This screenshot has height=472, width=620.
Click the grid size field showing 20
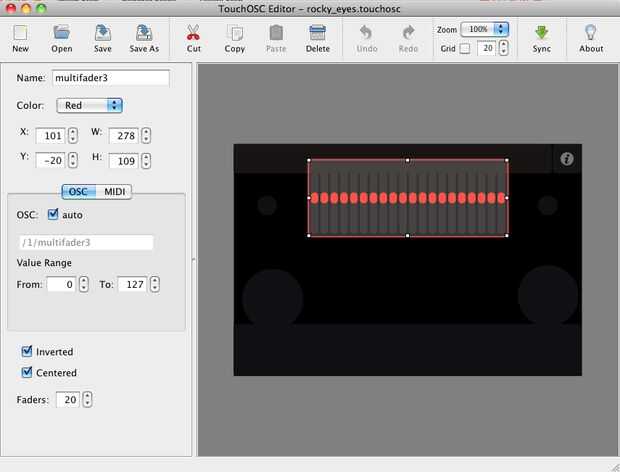pyautogui.click(x=486, y=48)
